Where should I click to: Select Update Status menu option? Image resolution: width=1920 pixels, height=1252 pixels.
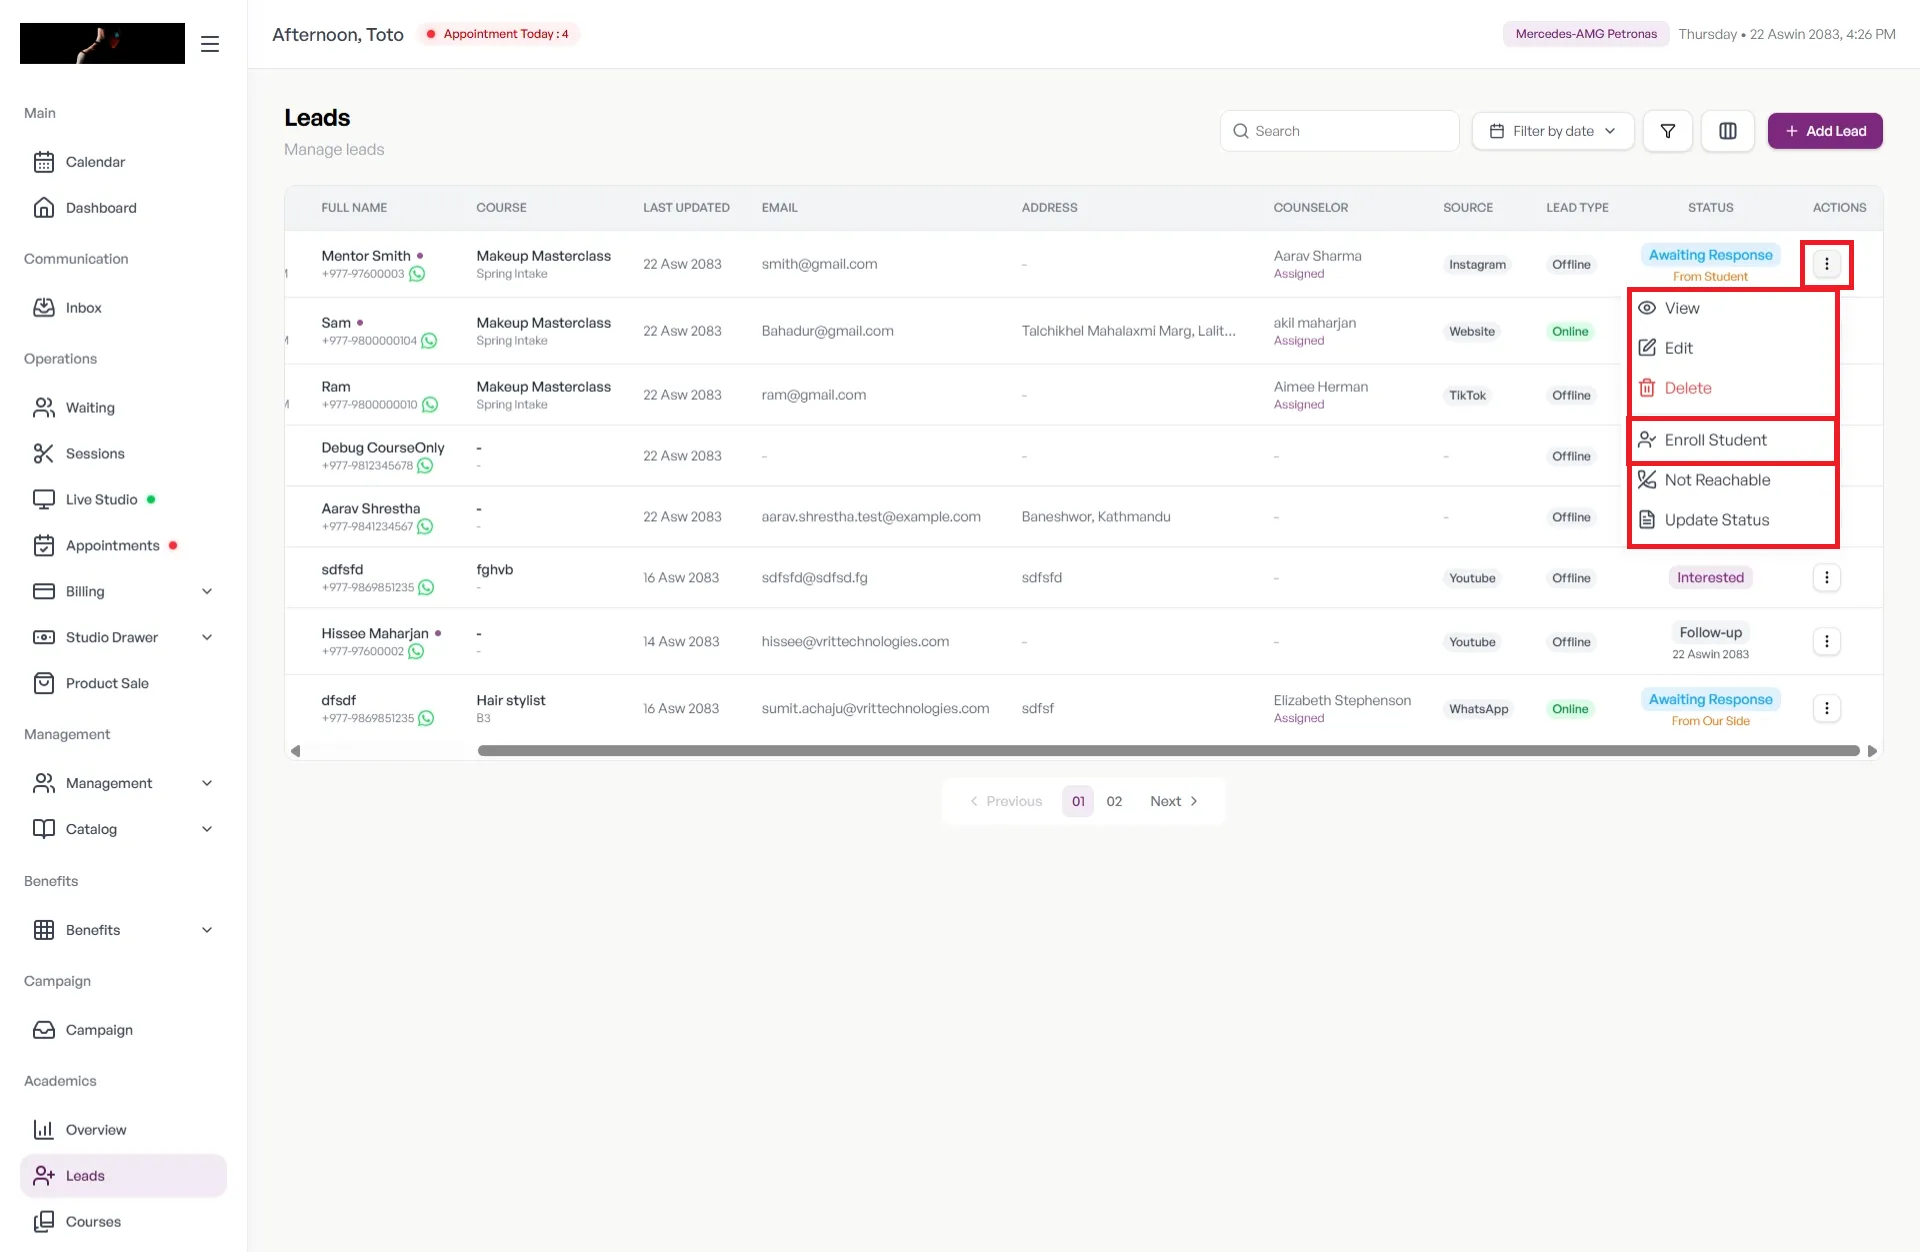(x=1733, y=520)
